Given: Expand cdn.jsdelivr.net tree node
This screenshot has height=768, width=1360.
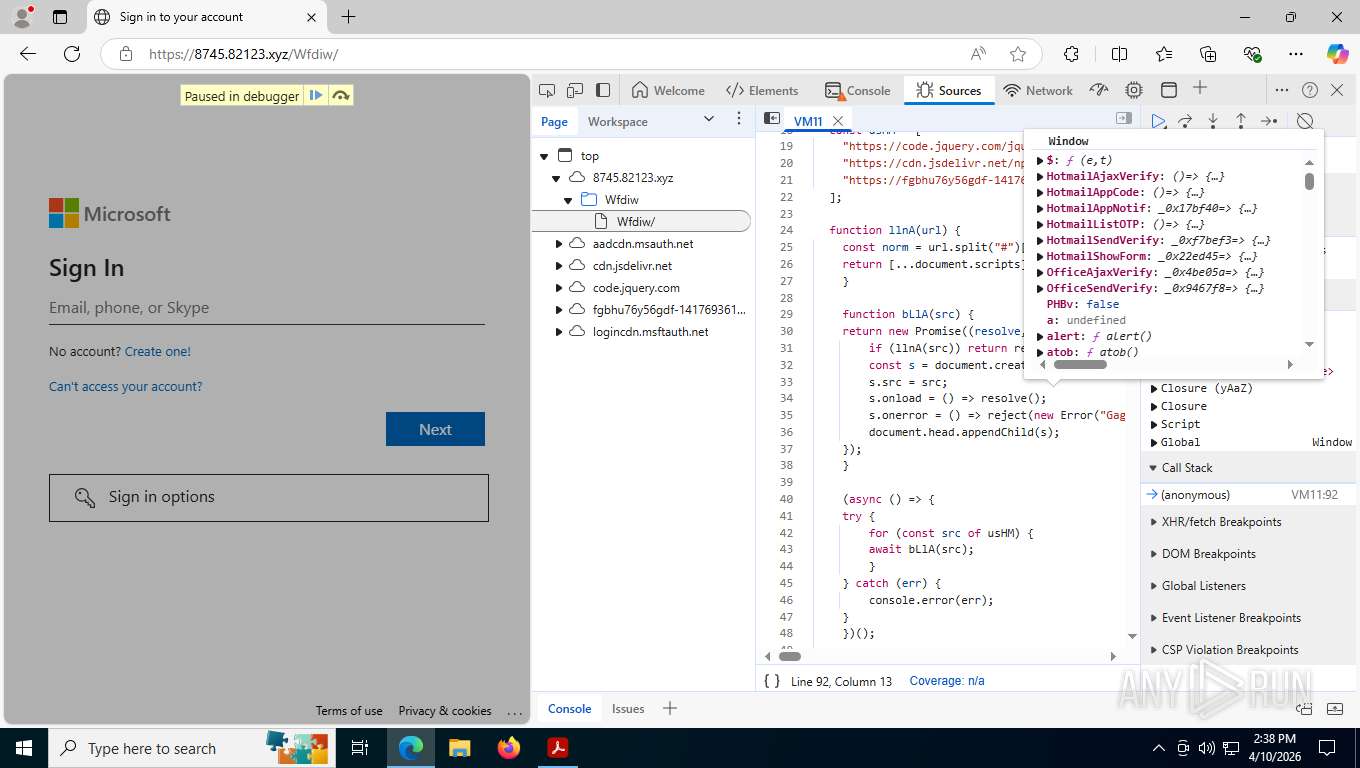Looking at the screenshot, I should tap(559, 266).
